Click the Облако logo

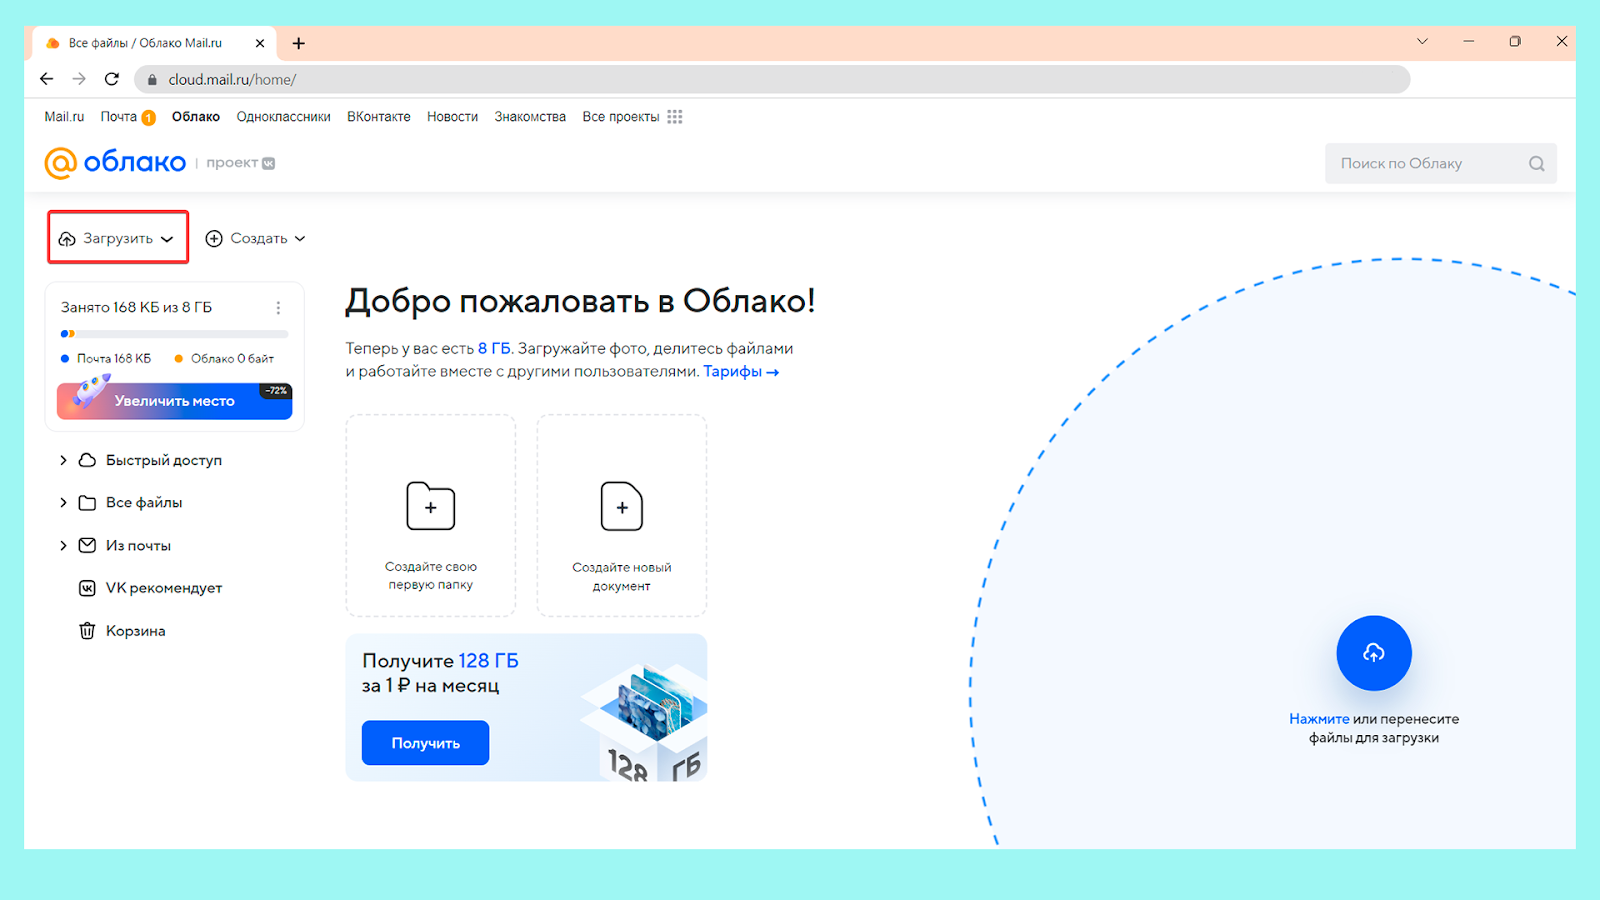click(115, 162)
